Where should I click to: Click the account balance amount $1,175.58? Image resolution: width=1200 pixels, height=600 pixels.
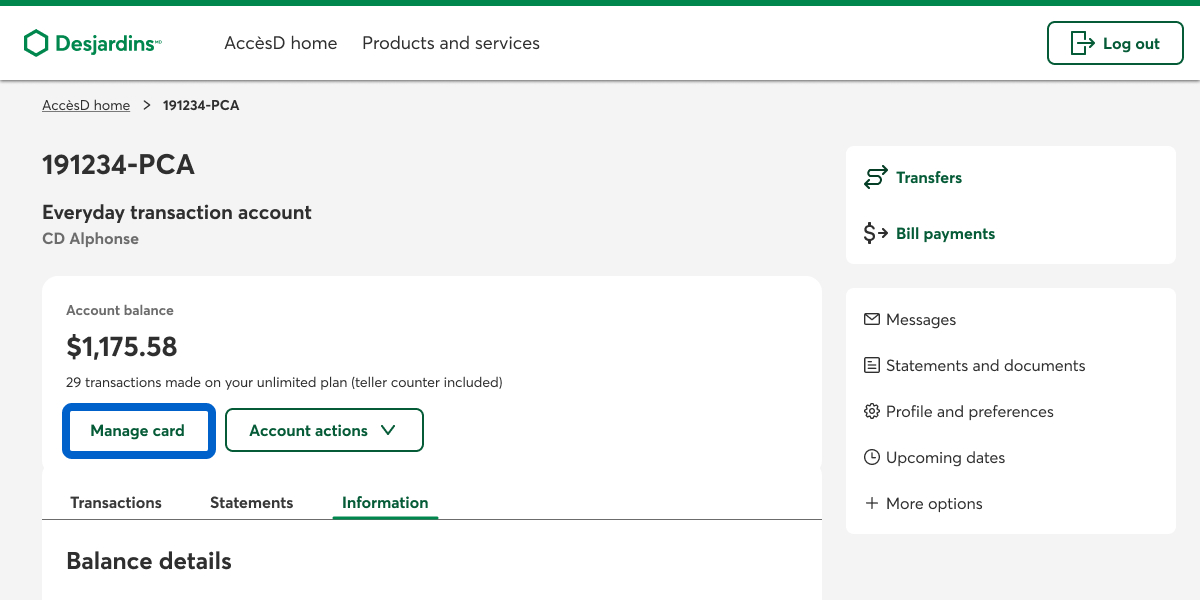pos(122,347)
